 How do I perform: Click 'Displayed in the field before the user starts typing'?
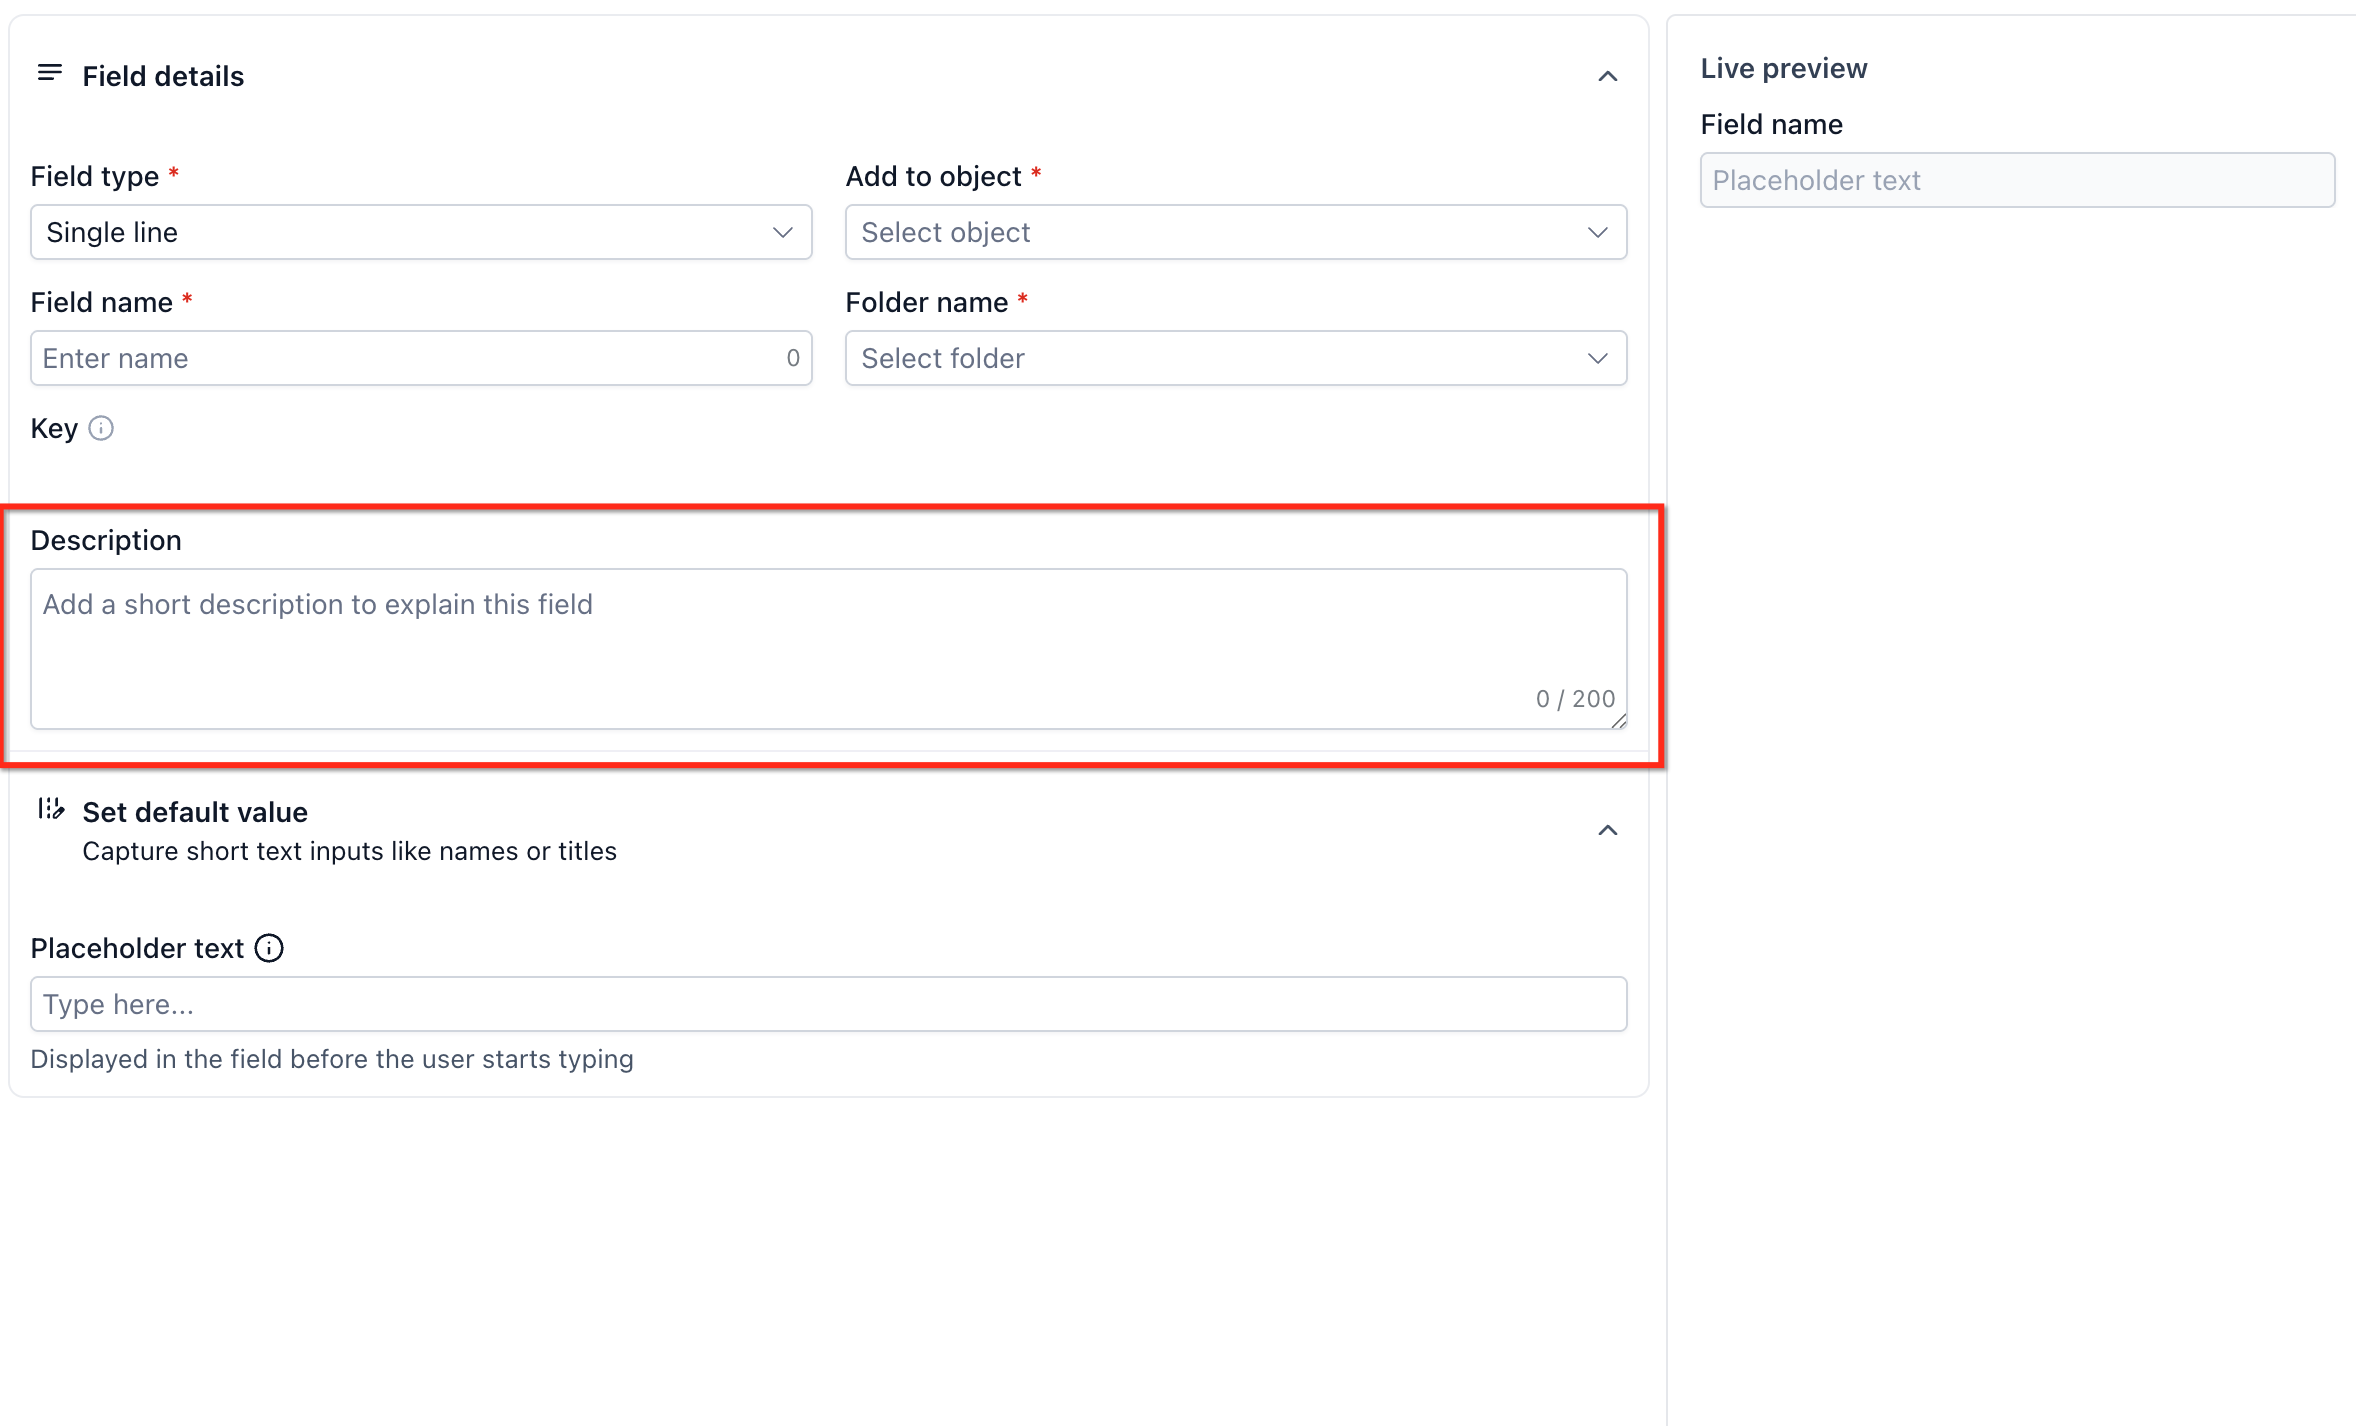pos(332,1059)
